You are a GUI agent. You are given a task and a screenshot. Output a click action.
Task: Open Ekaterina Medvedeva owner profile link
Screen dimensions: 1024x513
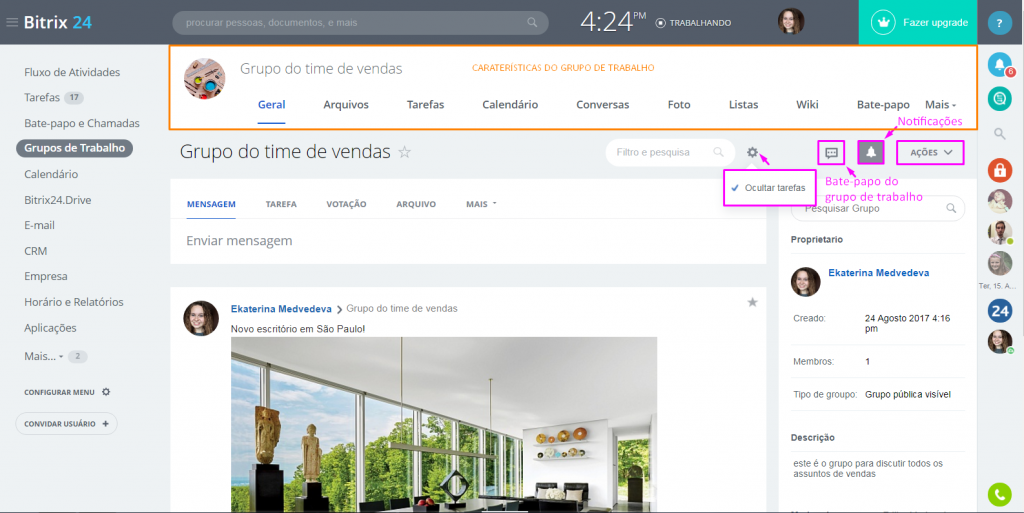[878, 273]
